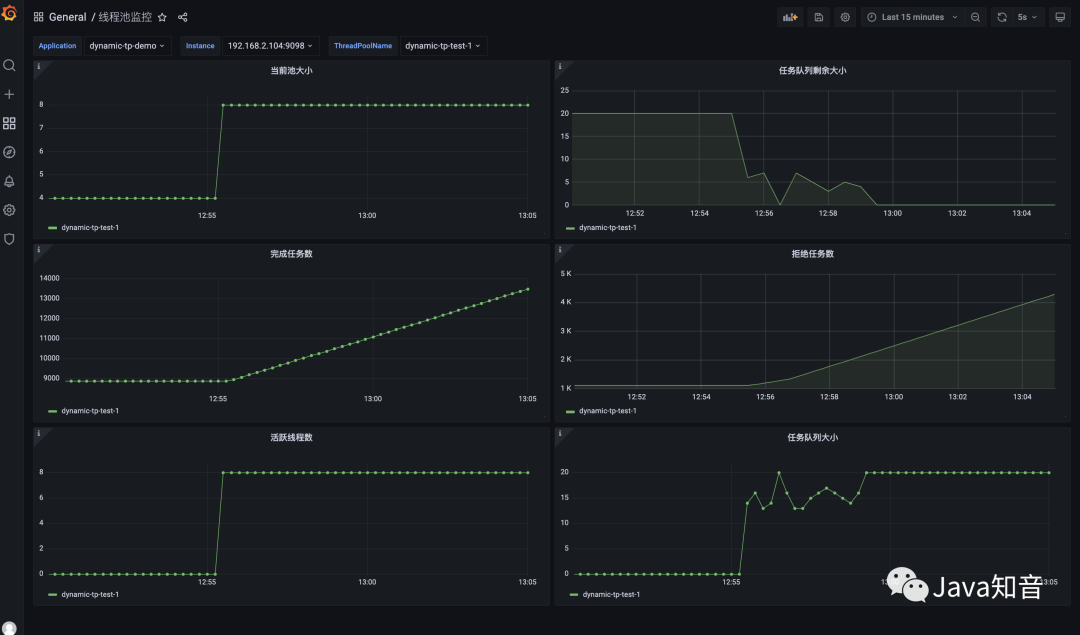Open the 5s refresh interval dropdown
The image size is (1080, 635).
[x=1028, y=17]
